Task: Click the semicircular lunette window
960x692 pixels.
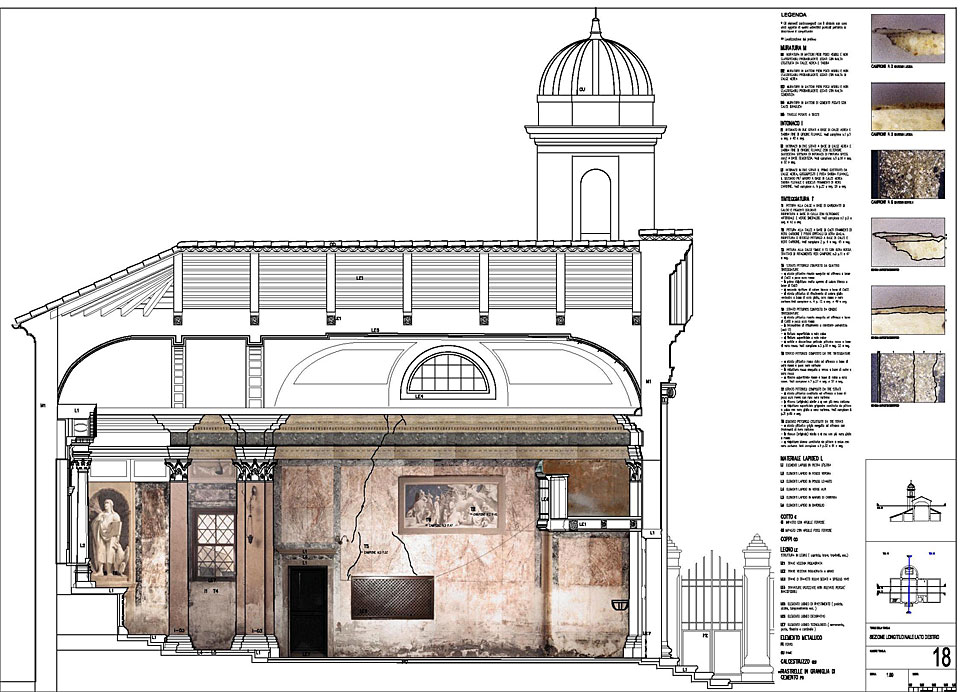Action: coord(449,372)
